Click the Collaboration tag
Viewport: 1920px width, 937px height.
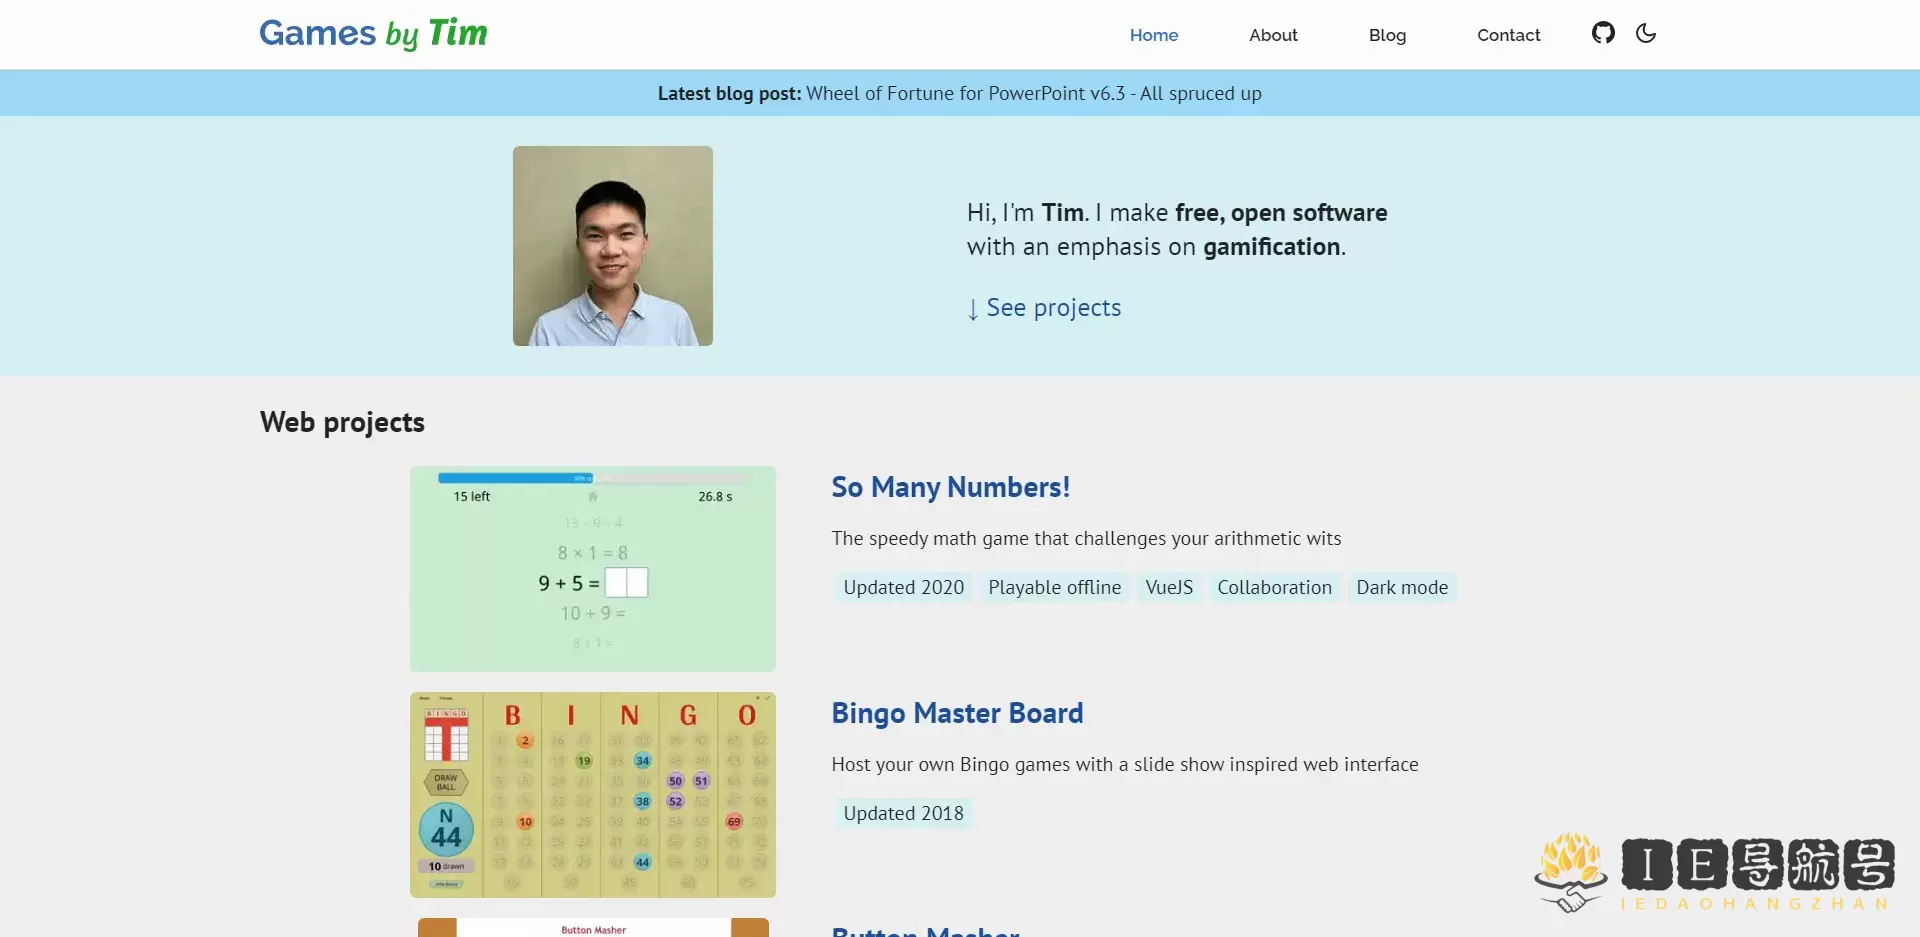1274,587
